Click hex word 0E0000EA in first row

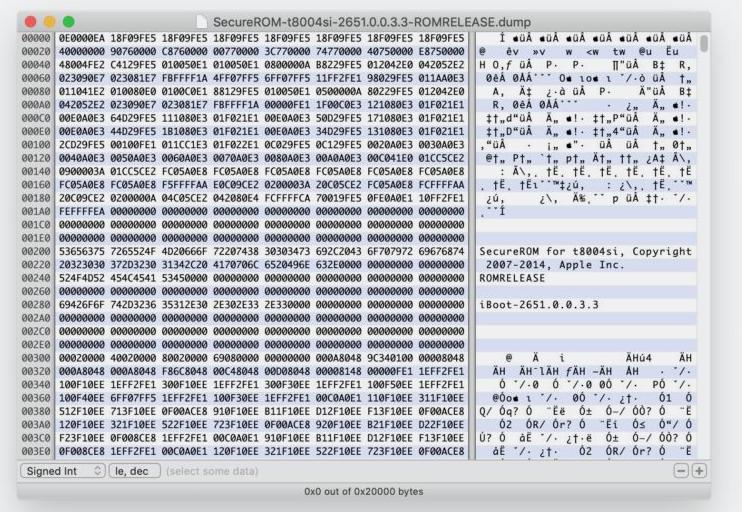pos(82,38)
